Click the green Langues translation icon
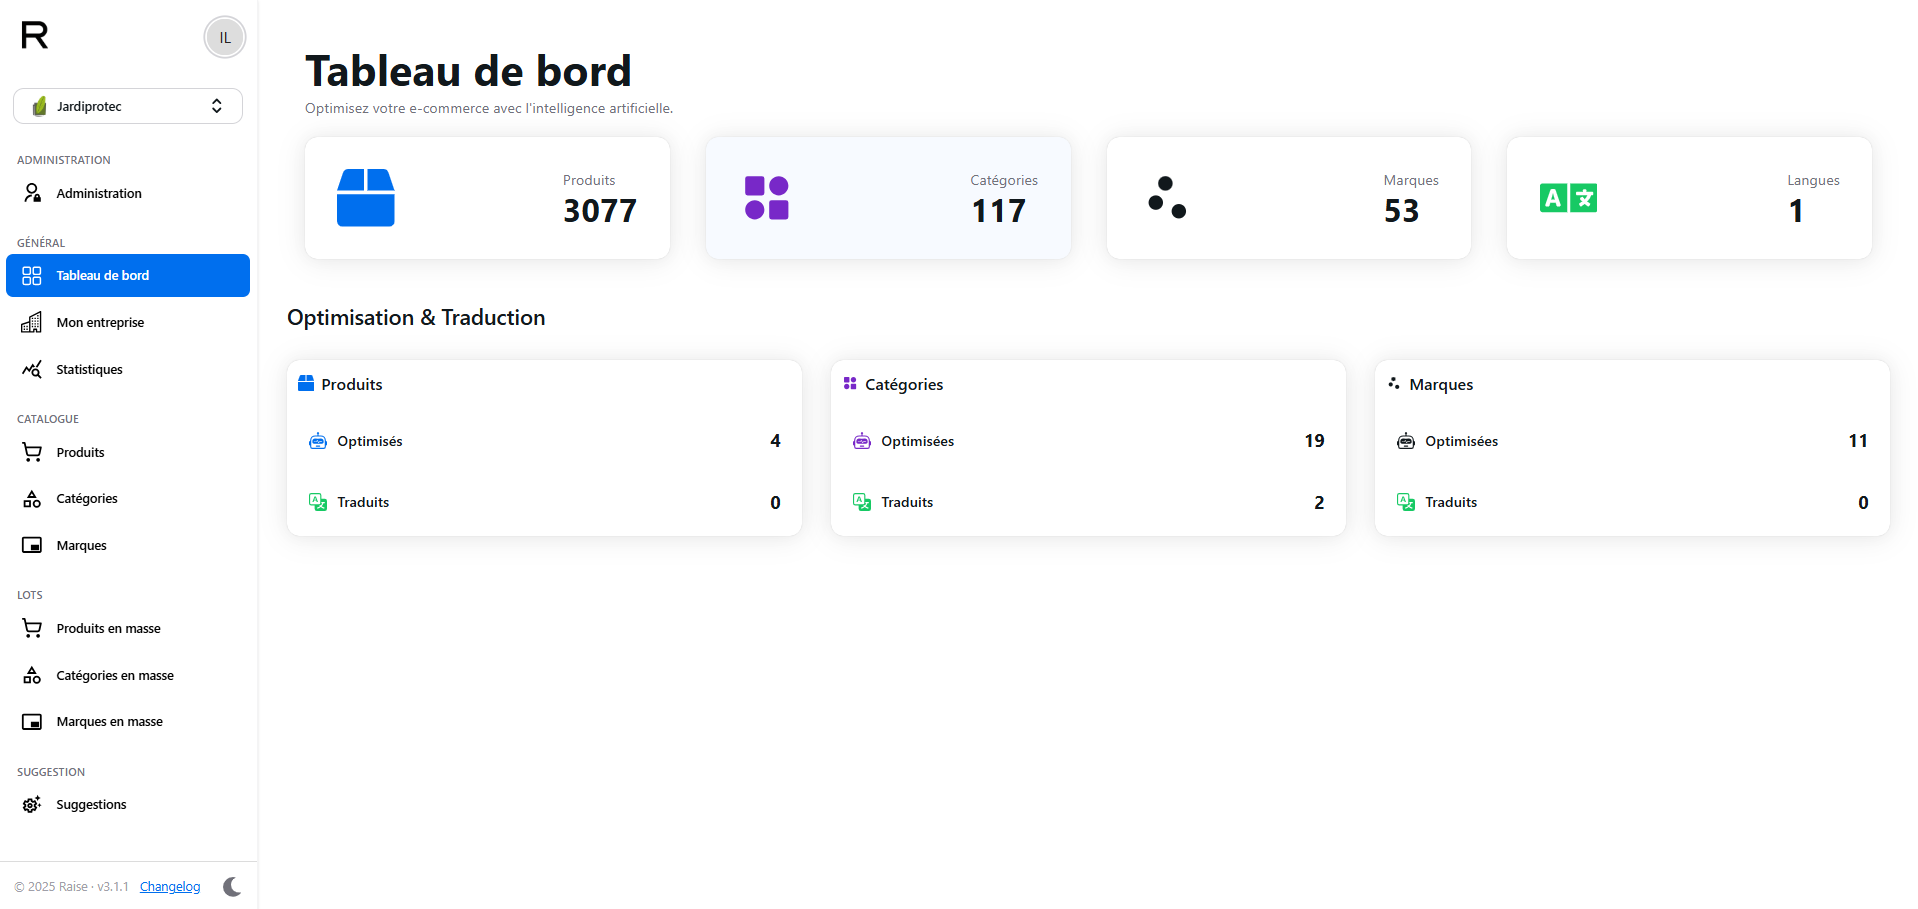This screenshot has width=1918, height=909. (1568, 198)
